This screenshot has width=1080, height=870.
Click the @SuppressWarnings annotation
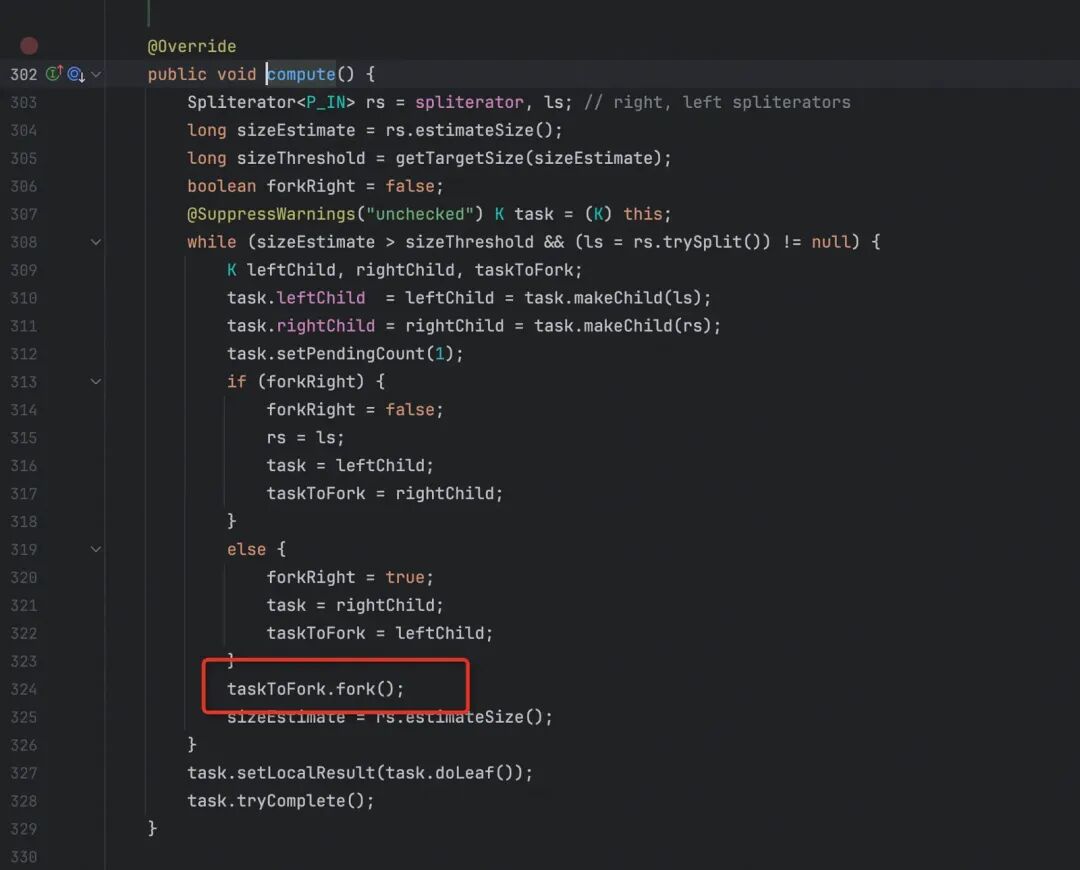click(x=271, y=214)
